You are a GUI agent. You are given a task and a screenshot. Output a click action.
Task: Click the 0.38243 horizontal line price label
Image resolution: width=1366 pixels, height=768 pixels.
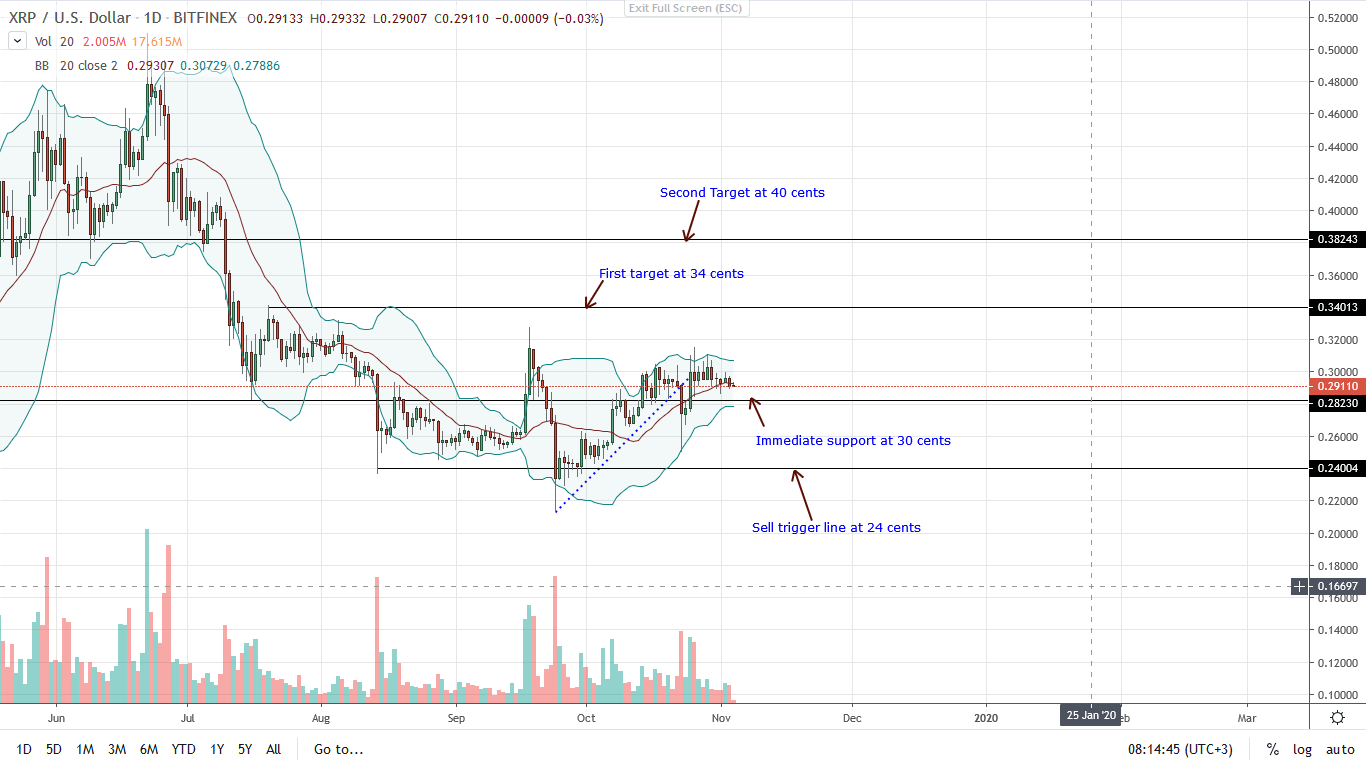1336,241
